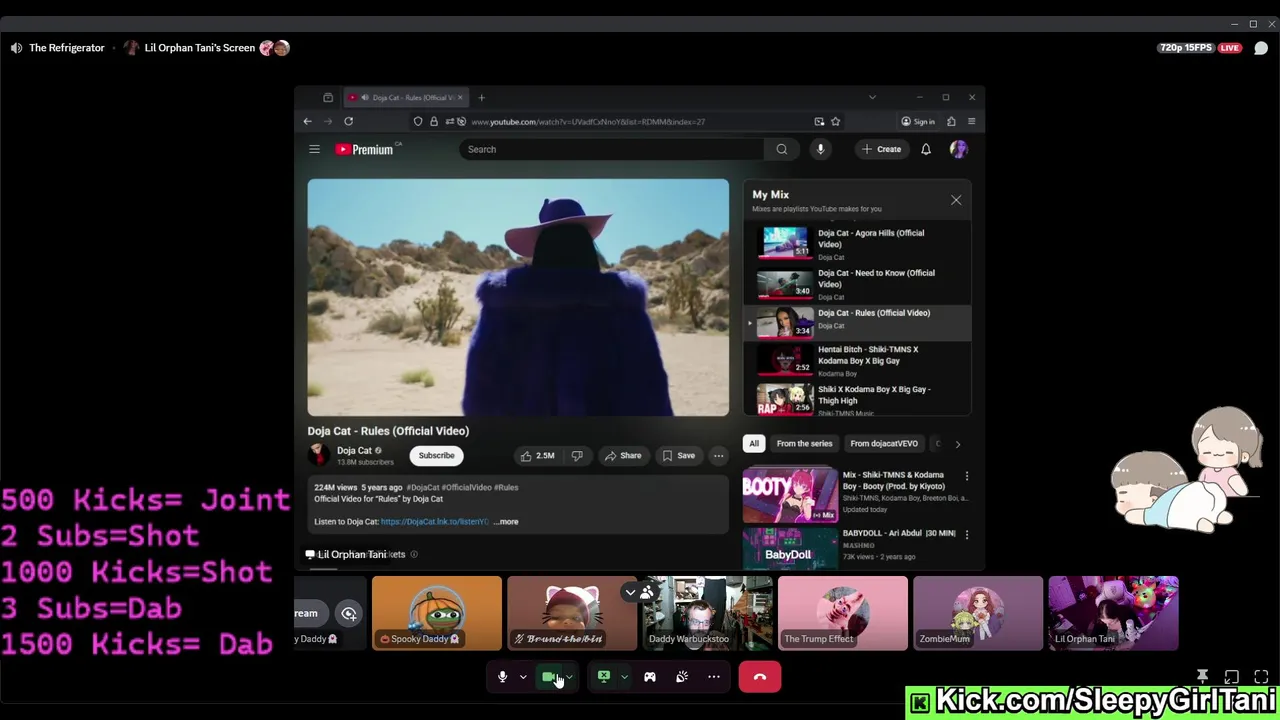The height and width of the screenshot is (720, 1280).
Task: Click the YouTube search input field
Action: 611,149
